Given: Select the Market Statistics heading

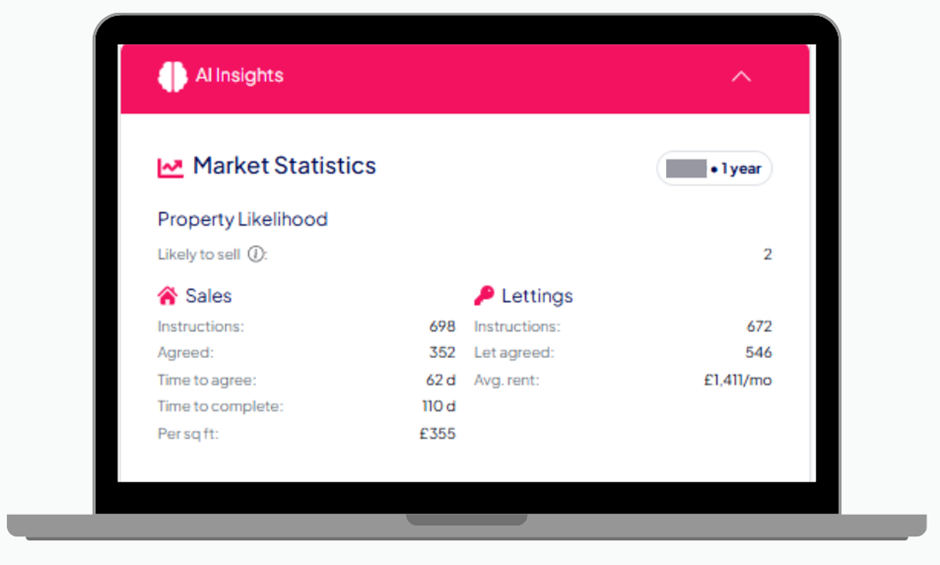Looking at the screenshot, I should click(x=284, y=166).
